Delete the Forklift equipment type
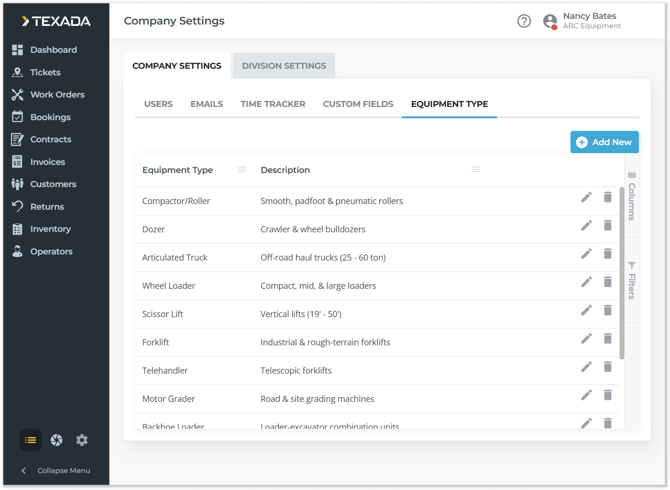 pos(607,339)
